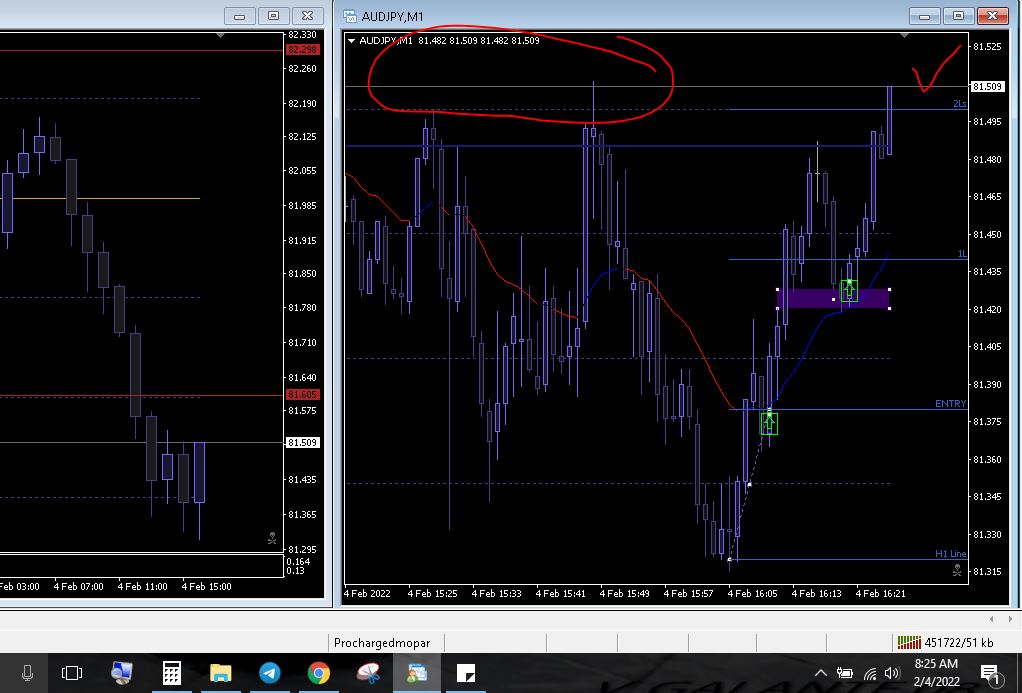This screenshot has height=693, width=1022.
Task: Click the 81.509 price tag on AUDJPY chart
Action: pyautogui.click(x=987, y=86)
